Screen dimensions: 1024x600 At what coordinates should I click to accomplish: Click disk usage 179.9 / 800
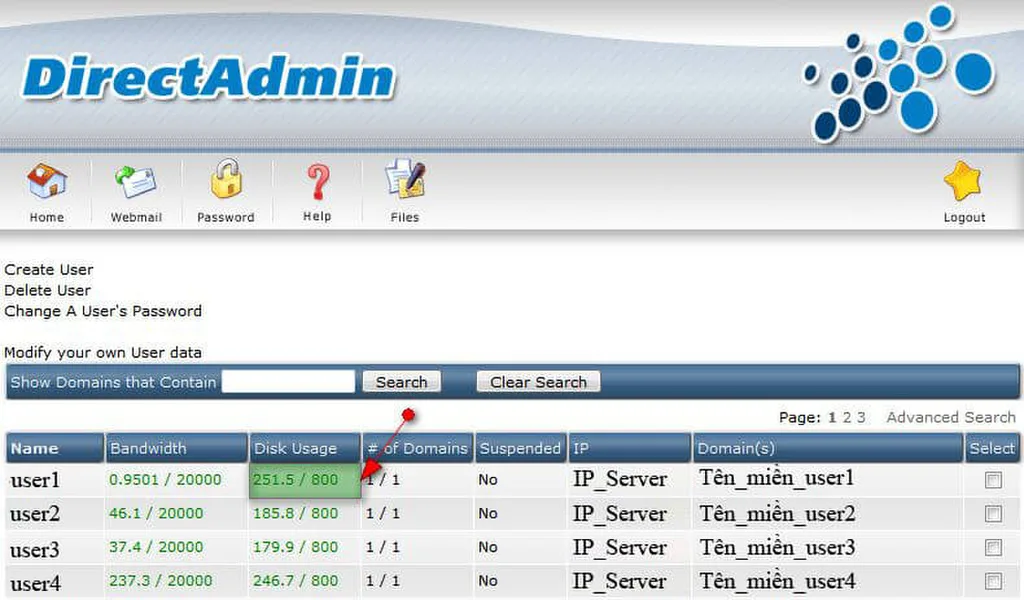pyautogui.click(x=296, y=547)
